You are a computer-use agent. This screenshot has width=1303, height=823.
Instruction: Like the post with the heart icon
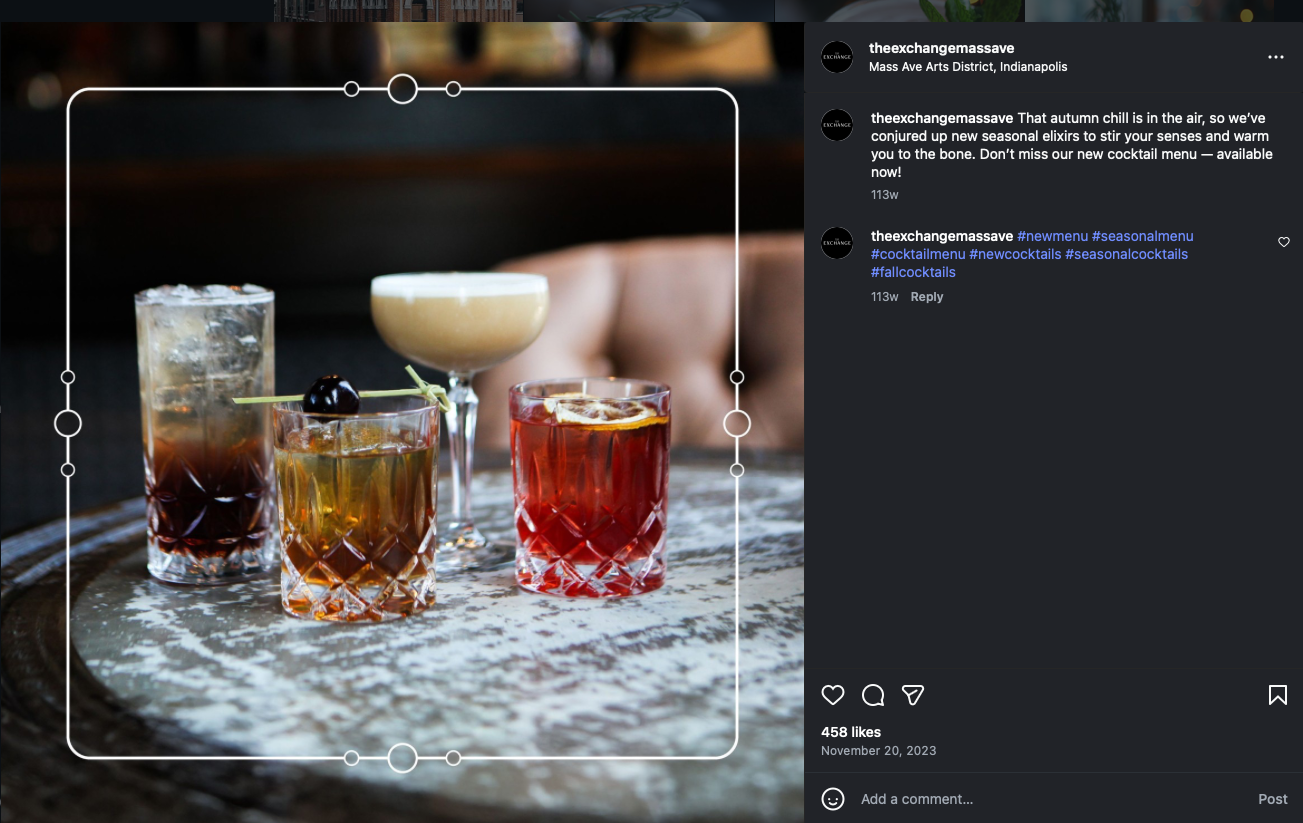[833, 695]
